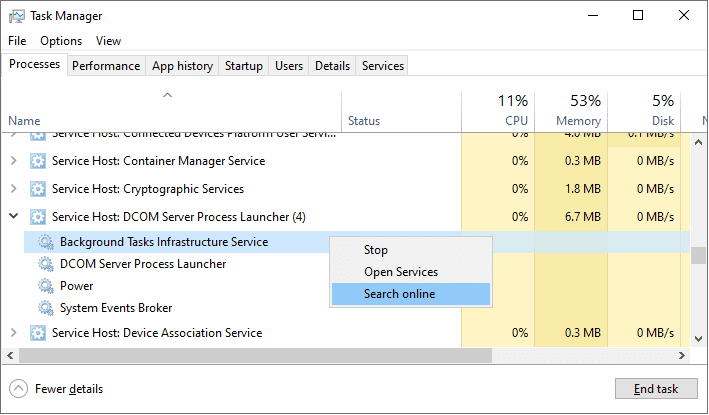Open the Options menu
This screenshot has width=709, height=415.
[x=61, y=41]
